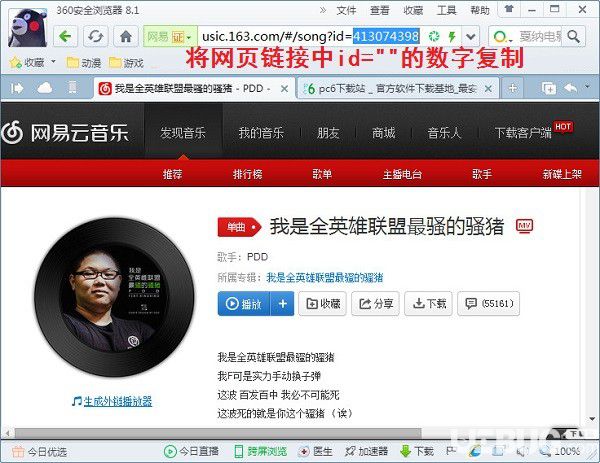
Task: Add song to playlist with plus button
Action: (x=282, y=303)
